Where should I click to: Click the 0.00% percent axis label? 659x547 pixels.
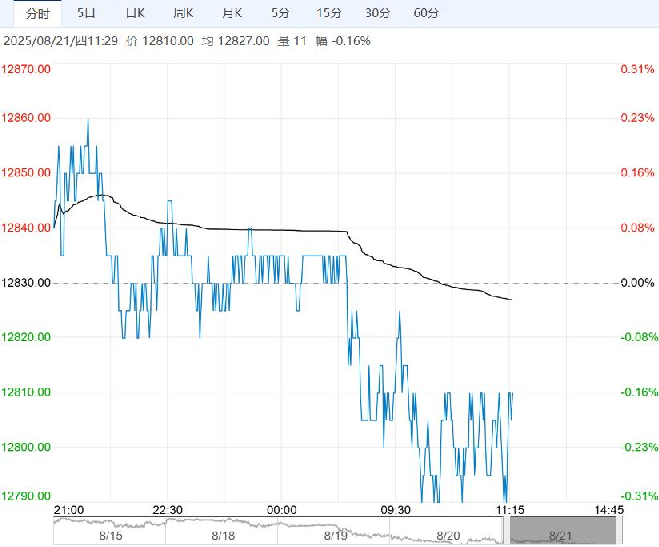point(637,283)
